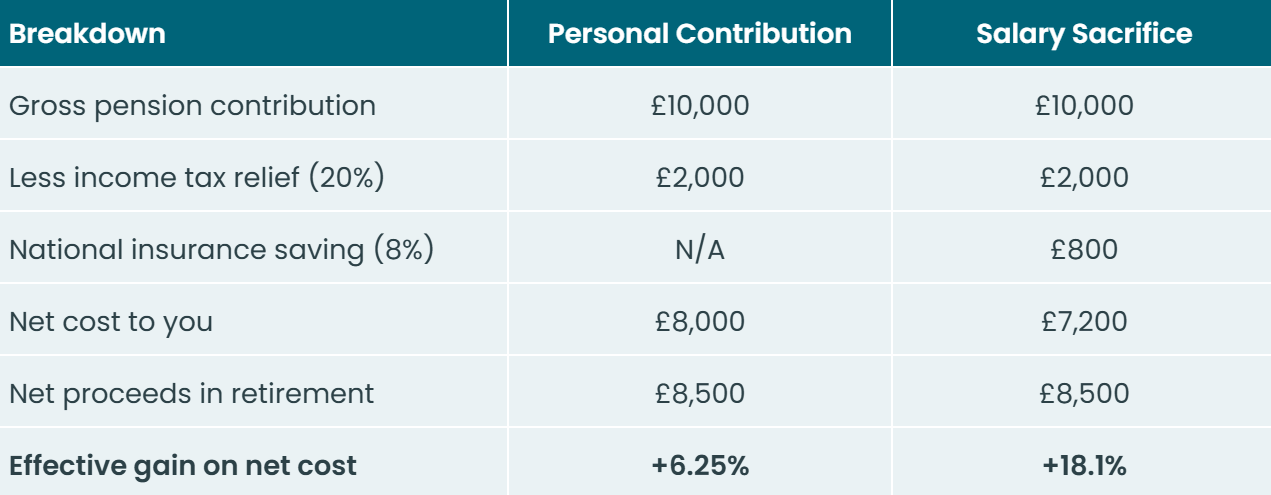Select the Salary Sacrifice column header

tap(1084, 33)
